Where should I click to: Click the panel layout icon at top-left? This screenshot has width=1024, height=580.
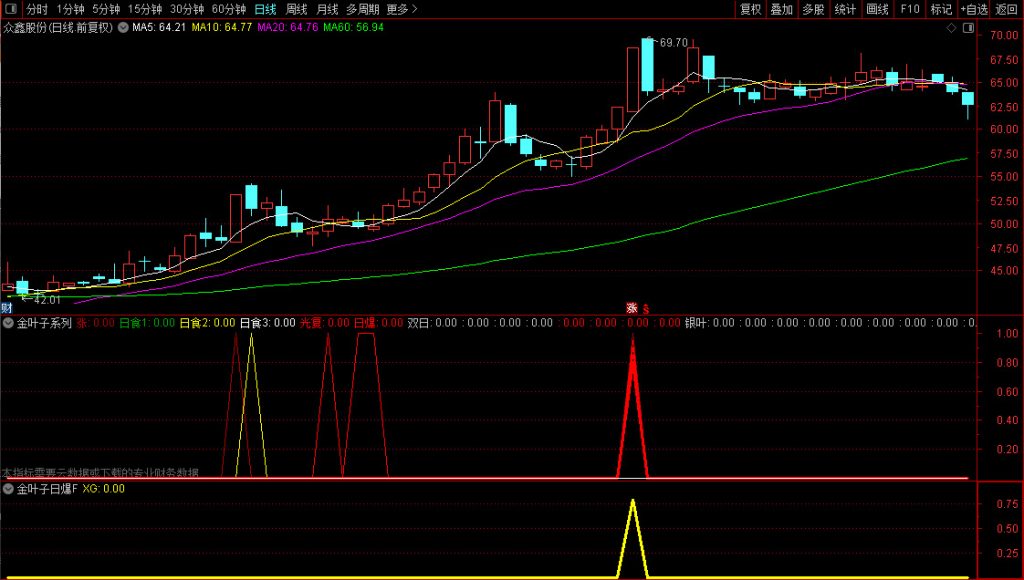click(x=10, y=9)
